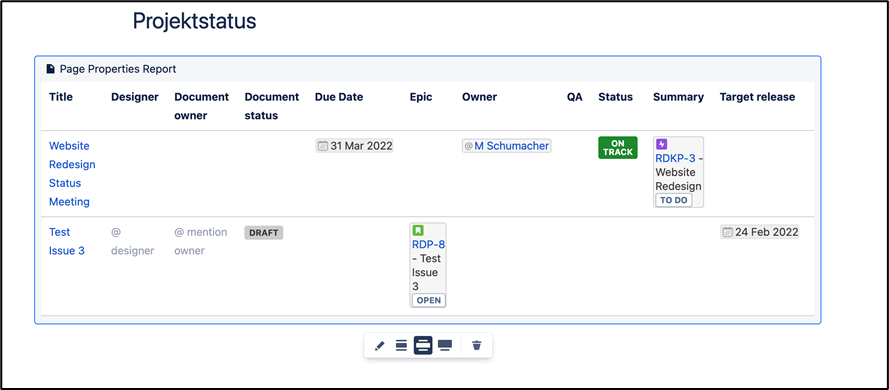The width and height of the screenshot is (889, 390).
Task: Click the ON TRACK status lozenge
Action: (618, 148)
